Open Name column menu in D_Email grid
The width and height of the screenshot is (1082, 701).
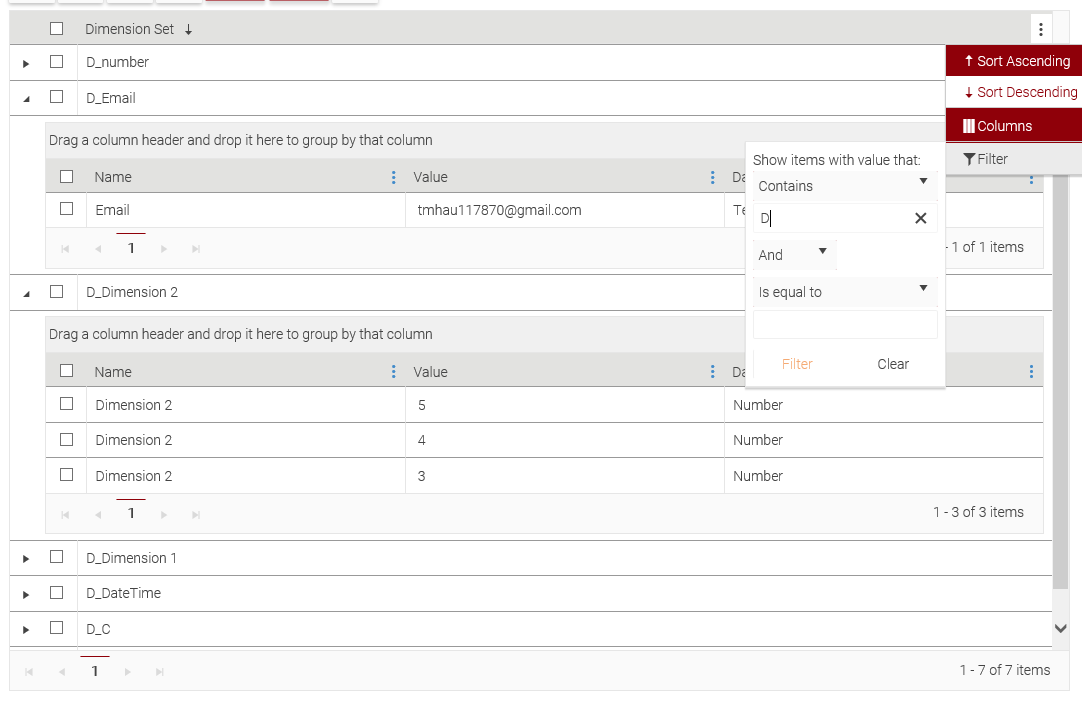(393, 177)
